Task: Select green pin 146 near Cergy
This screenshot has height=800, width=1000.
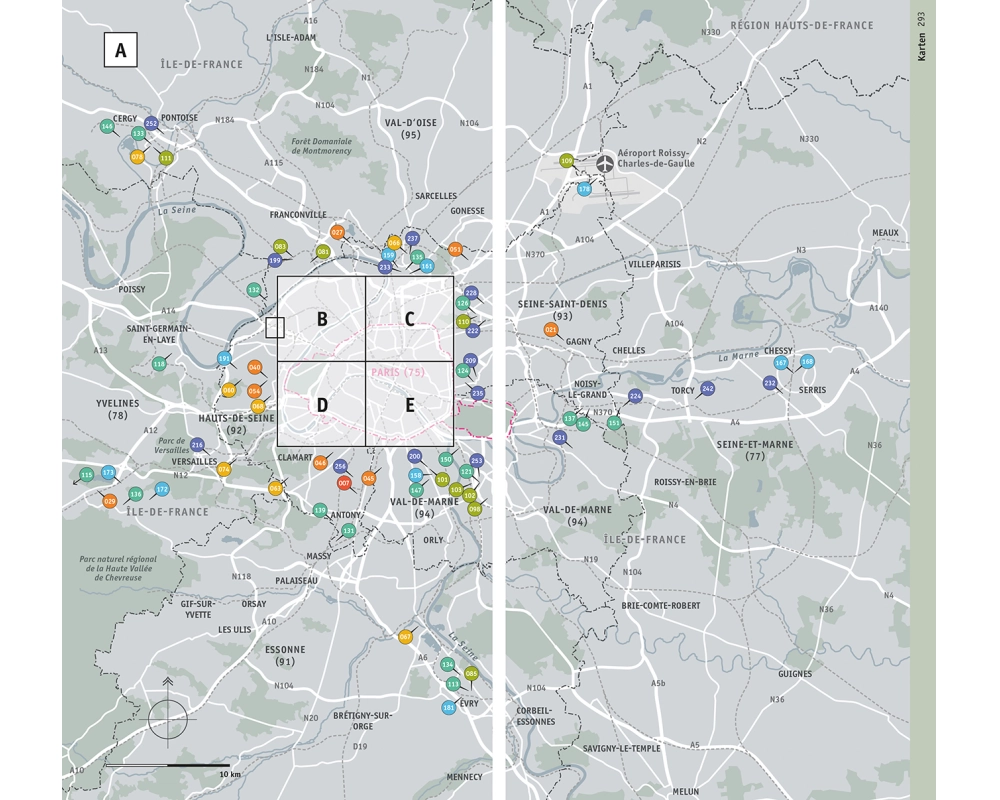Action: pos(107,127)
